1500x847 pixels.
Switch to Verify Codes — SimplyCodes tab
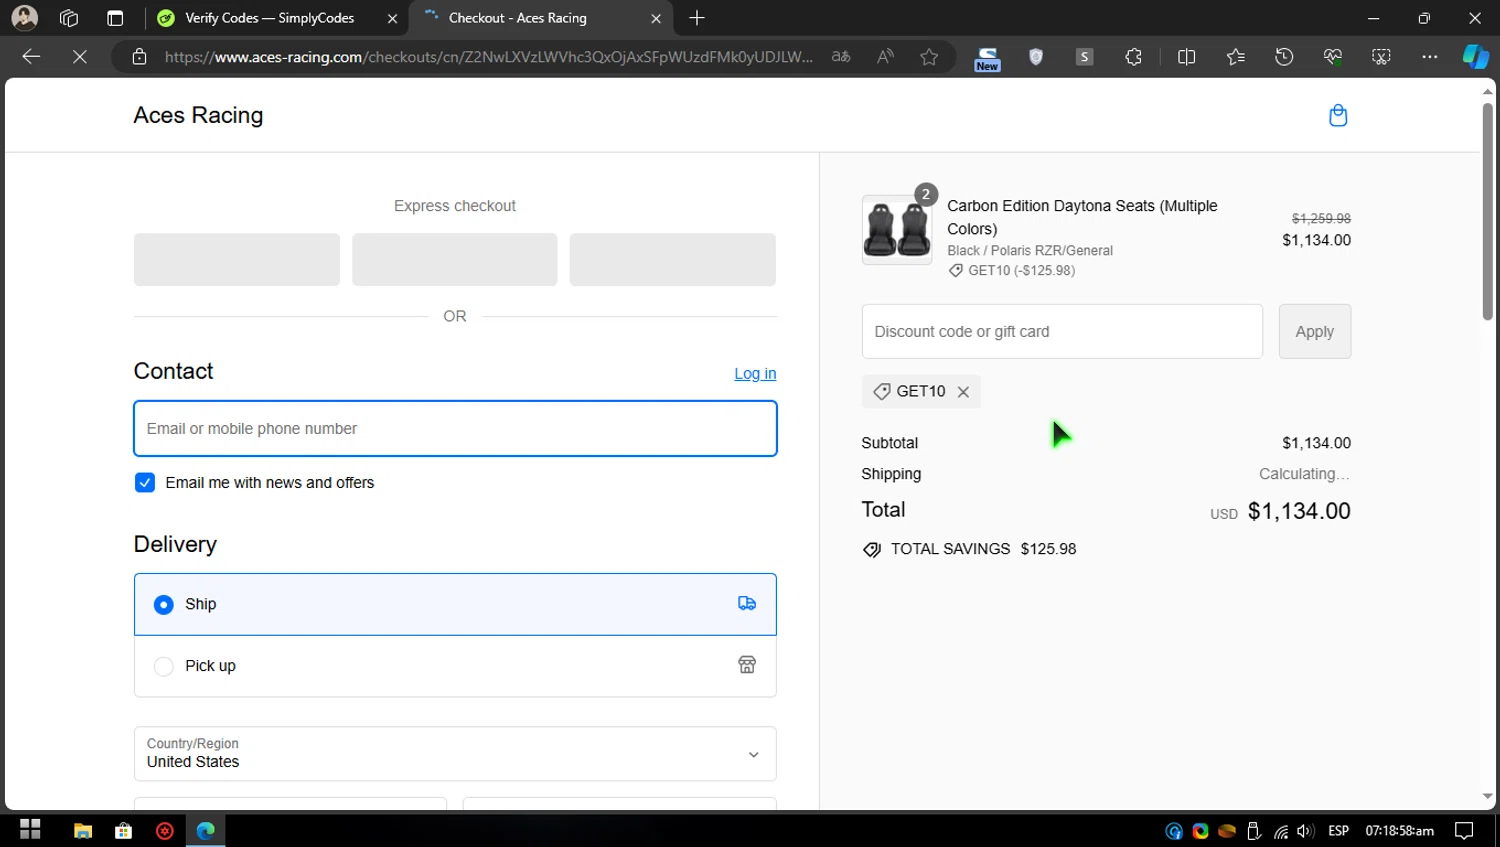pos(270,18)
